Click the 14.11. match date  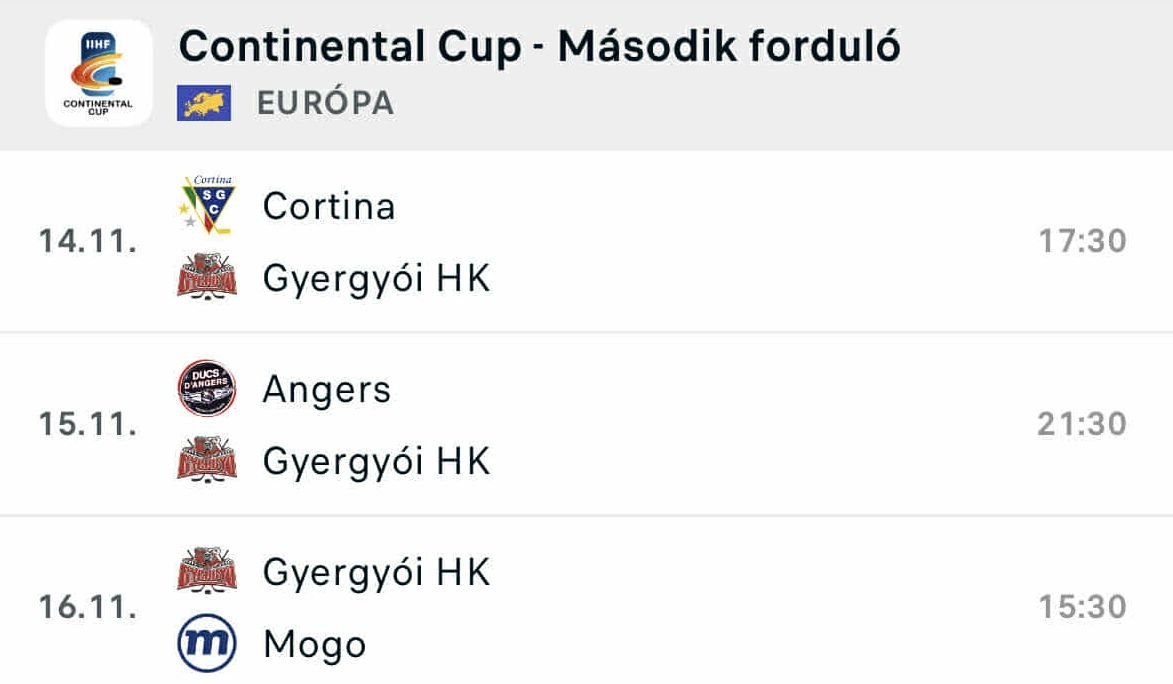[88, 242]
